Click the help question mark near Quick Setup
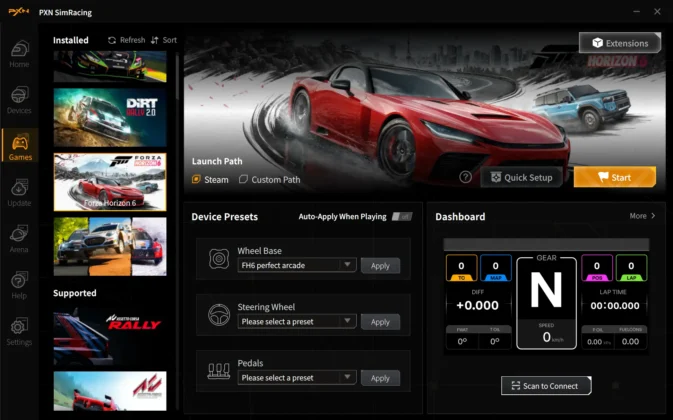This screenshot has height=420, width=673. (x=465, y=177)
